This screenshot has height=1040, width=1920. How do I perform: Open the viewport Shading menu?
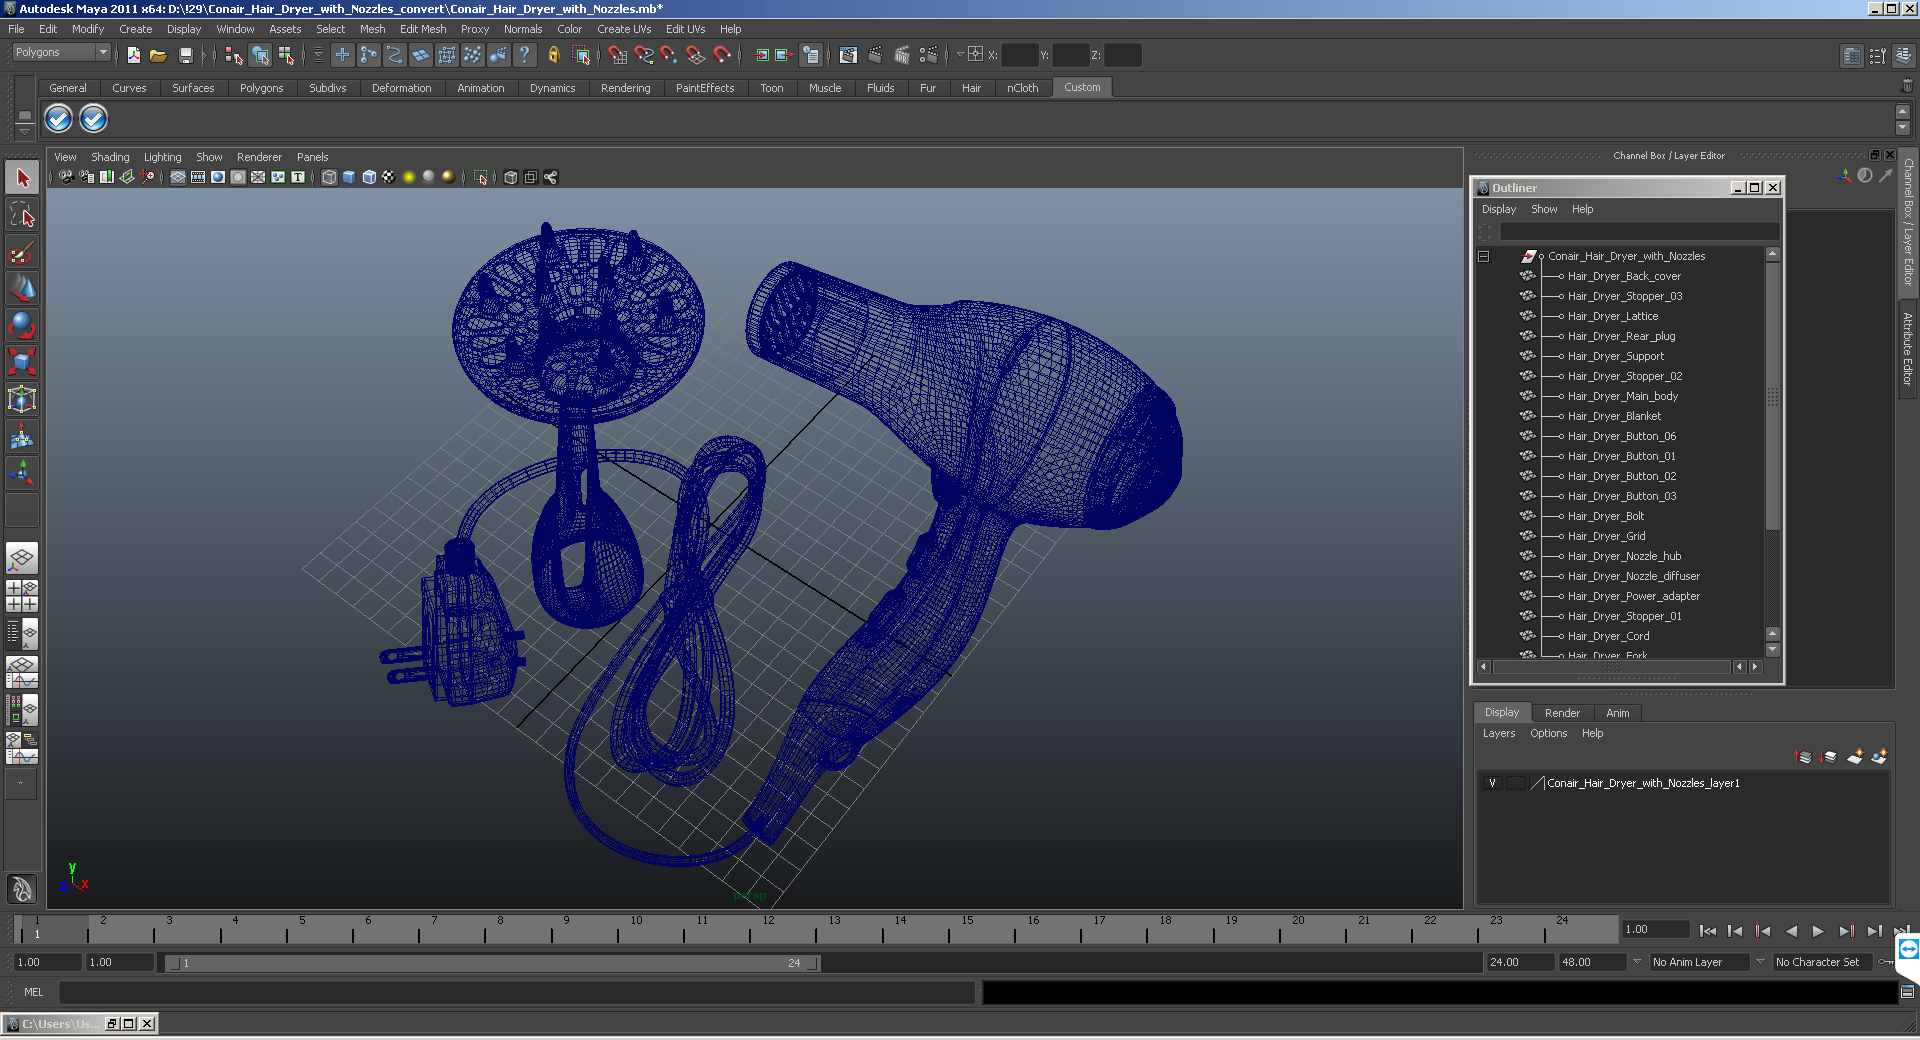coord(110,157)
